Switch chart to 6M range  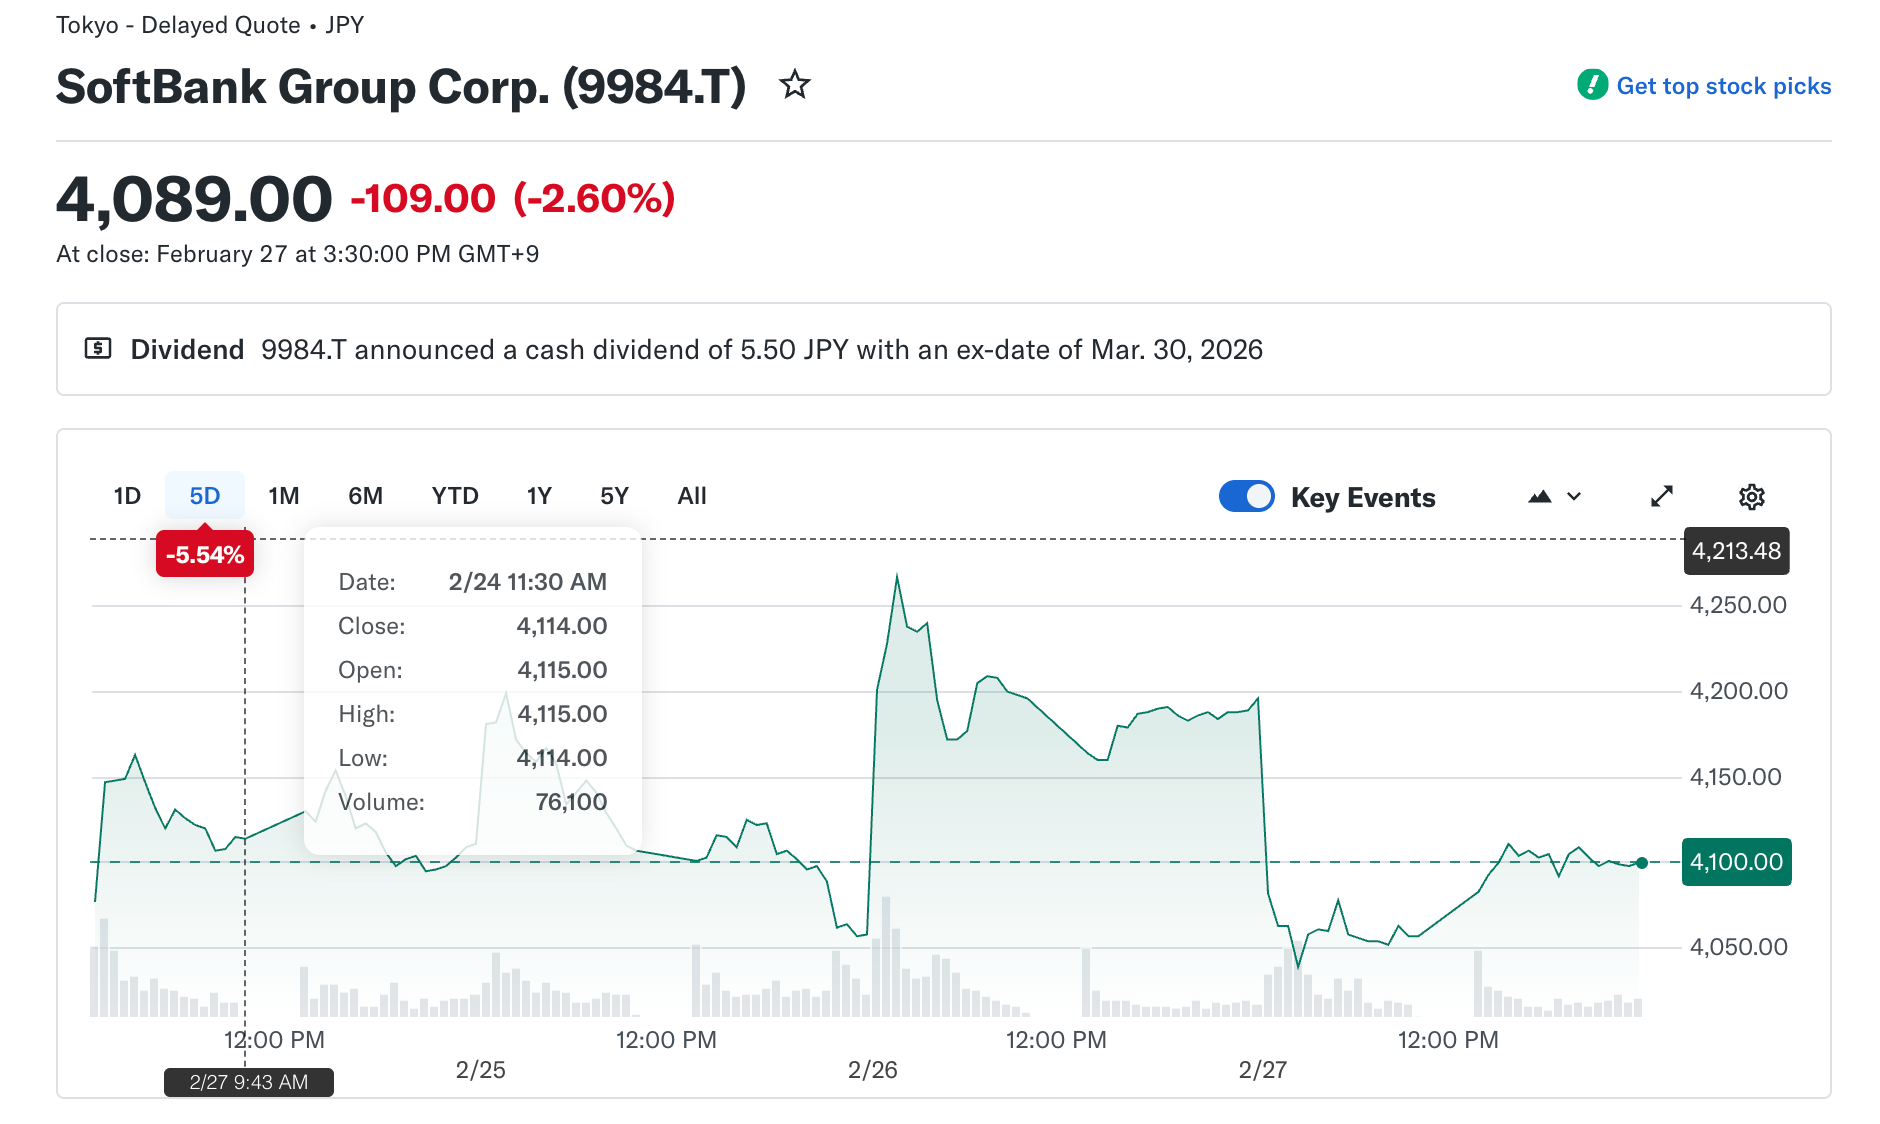click(x=365, y=496)
